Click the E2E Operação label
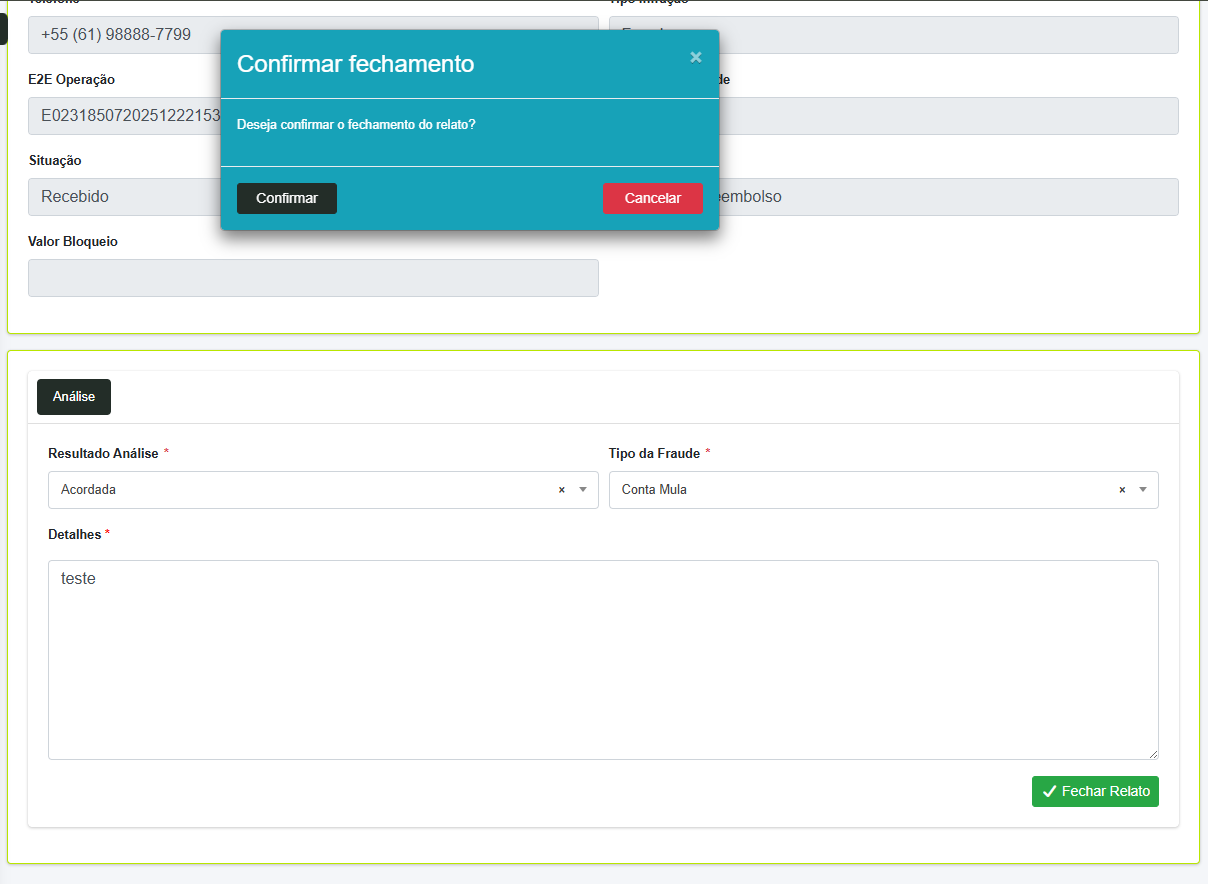 click(71, 79)
